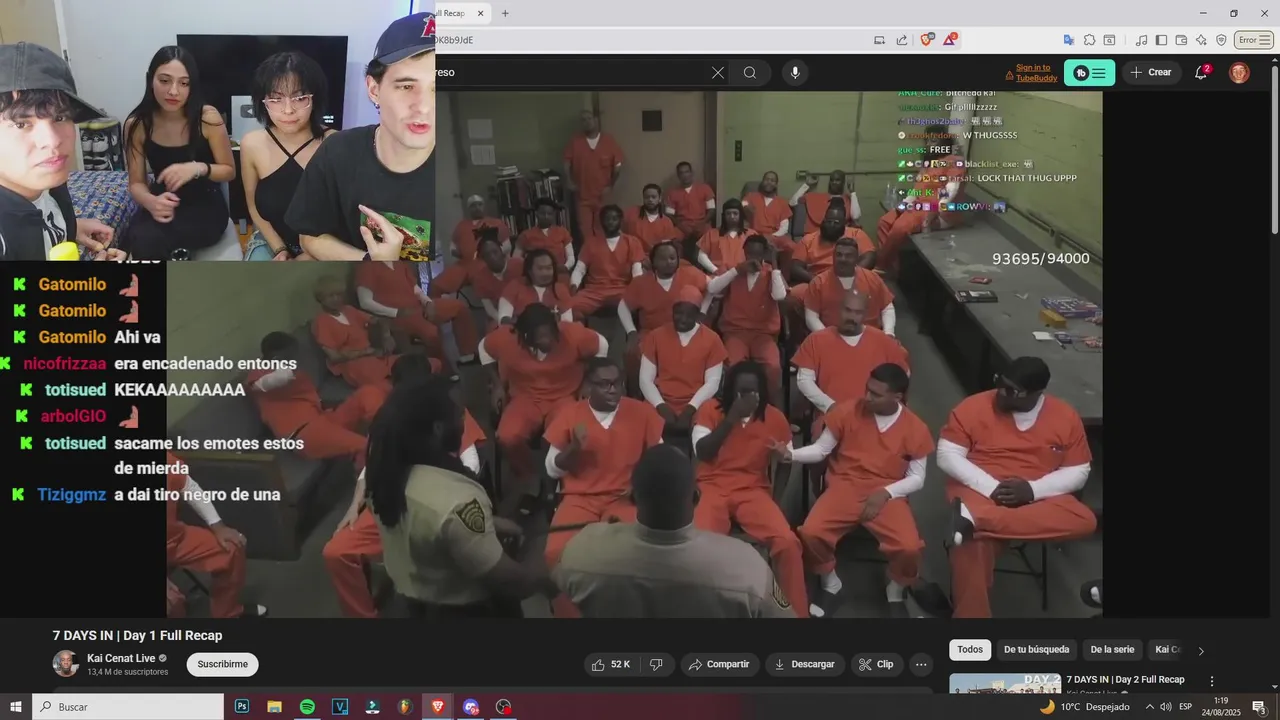The image size is (1280, 720).
Task: Click the Clip button
Action: tap(877, 664)
